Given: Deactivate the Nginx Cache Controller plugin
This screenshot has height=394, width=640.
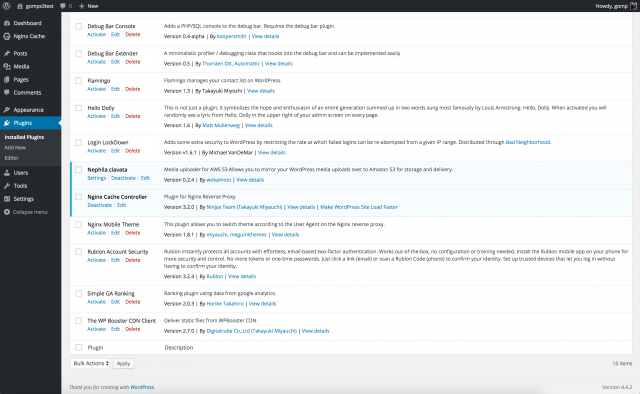Looking at the screenshot, I should pyautogui.click(x=100, y=205).
